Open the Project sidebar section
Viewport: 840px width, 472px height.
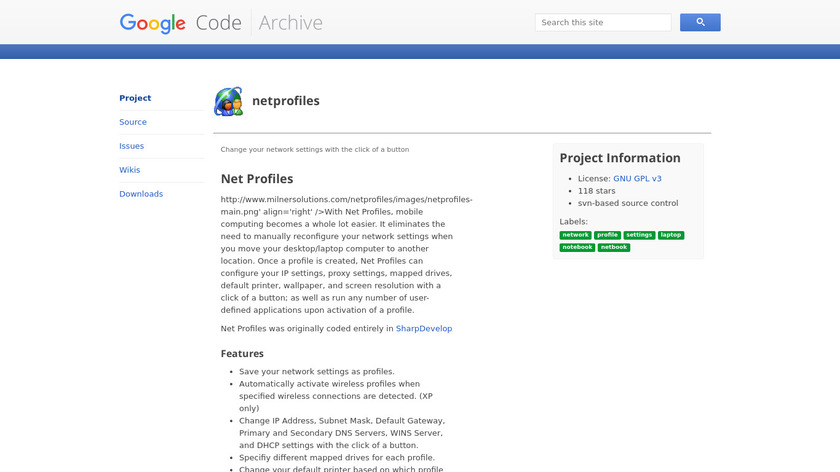135,98
